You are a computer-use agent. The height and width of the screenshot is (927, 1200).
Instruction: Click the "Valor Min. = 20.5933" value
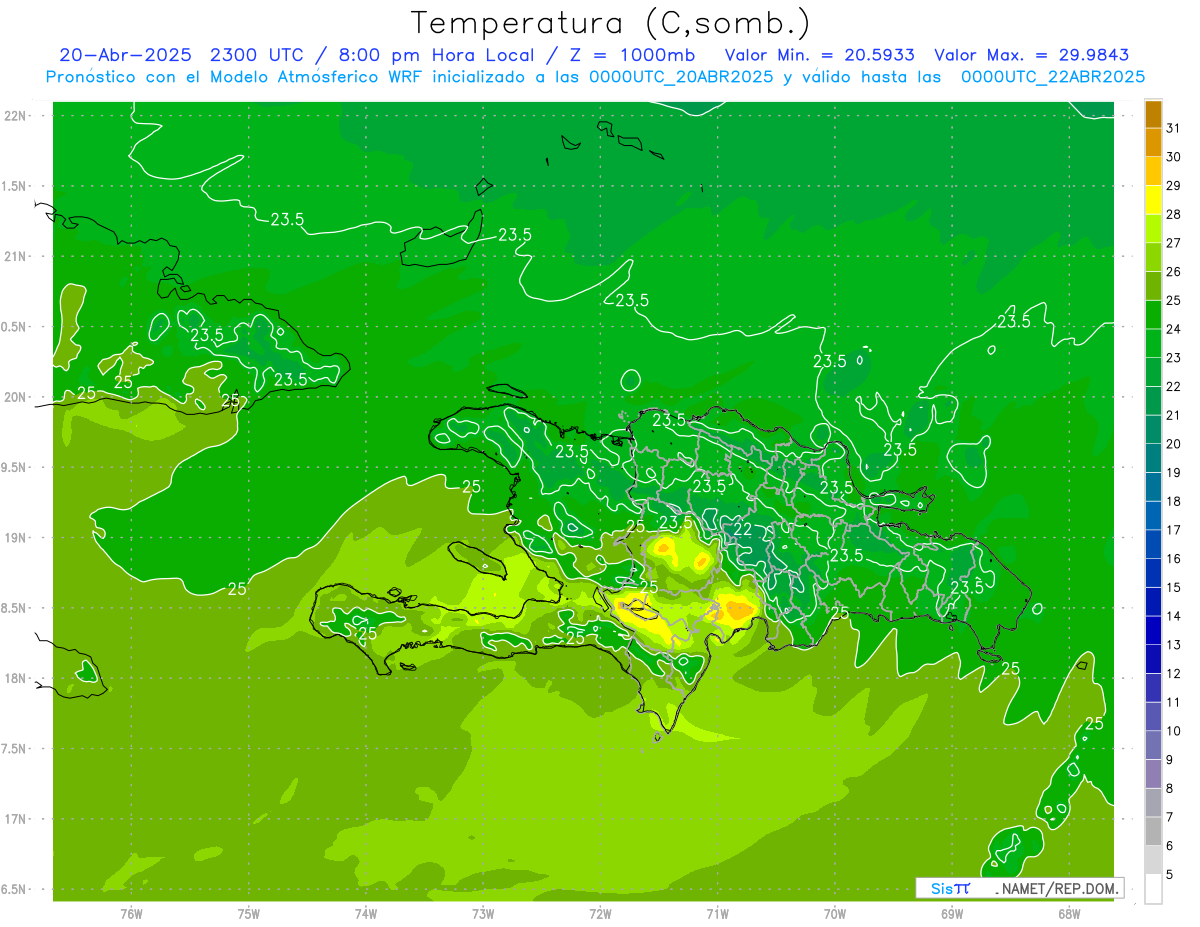pyautogui.click(x=819, y=55)
